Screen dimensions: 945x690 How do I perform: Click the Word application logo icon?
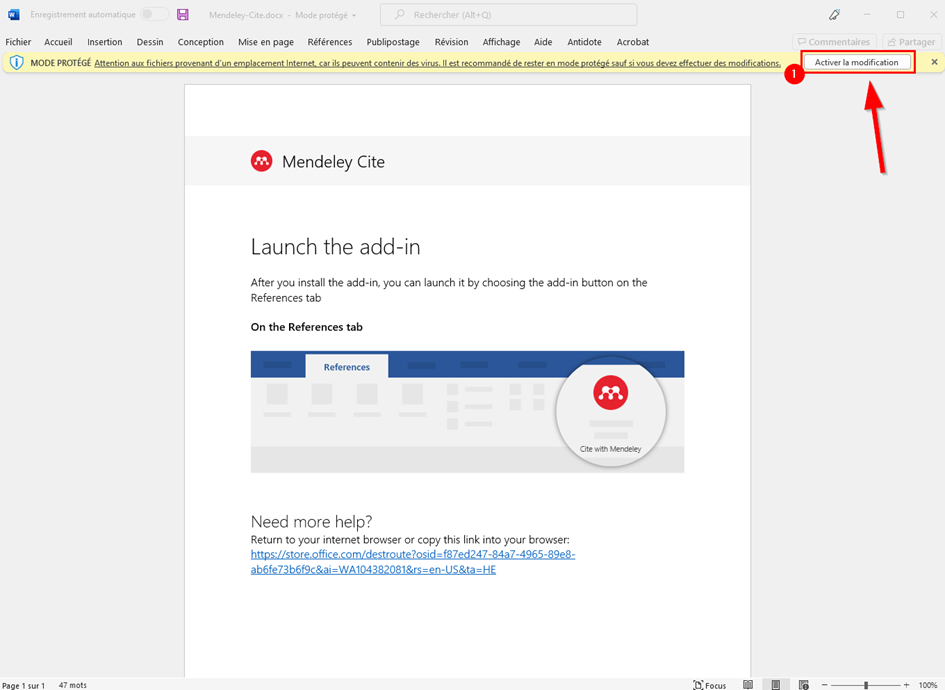pyautogui.click(x=13, y=14)
